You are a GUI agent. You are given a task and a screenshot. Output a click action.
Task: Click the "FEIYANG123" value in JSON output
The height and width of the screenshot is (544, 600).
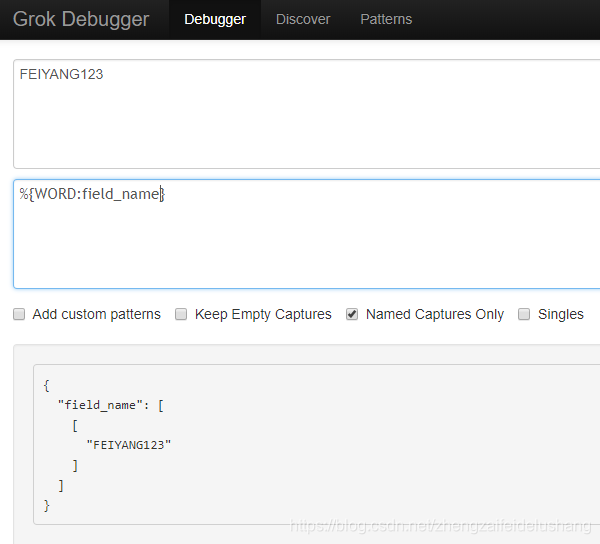(x=129, y=445)
